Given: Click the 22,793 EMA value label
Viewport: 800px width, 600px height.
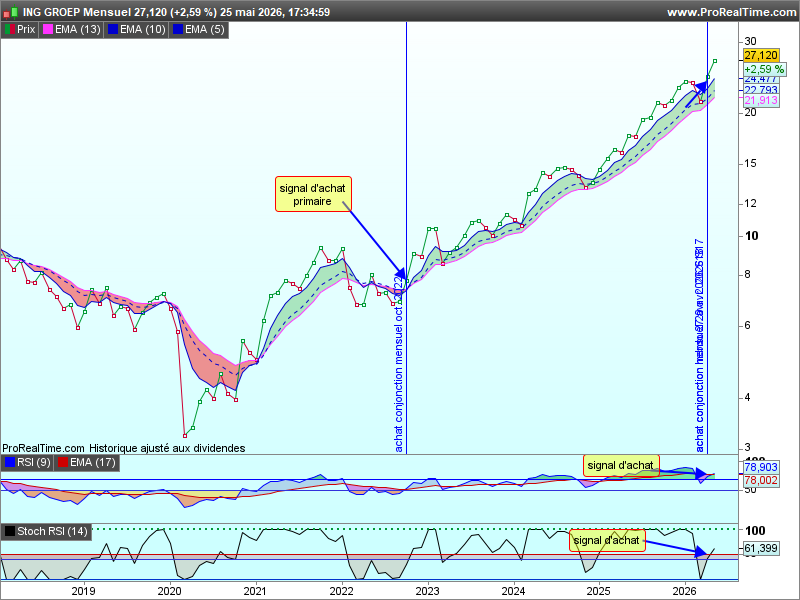Looking at the screenshot, I should click(761, 90).
